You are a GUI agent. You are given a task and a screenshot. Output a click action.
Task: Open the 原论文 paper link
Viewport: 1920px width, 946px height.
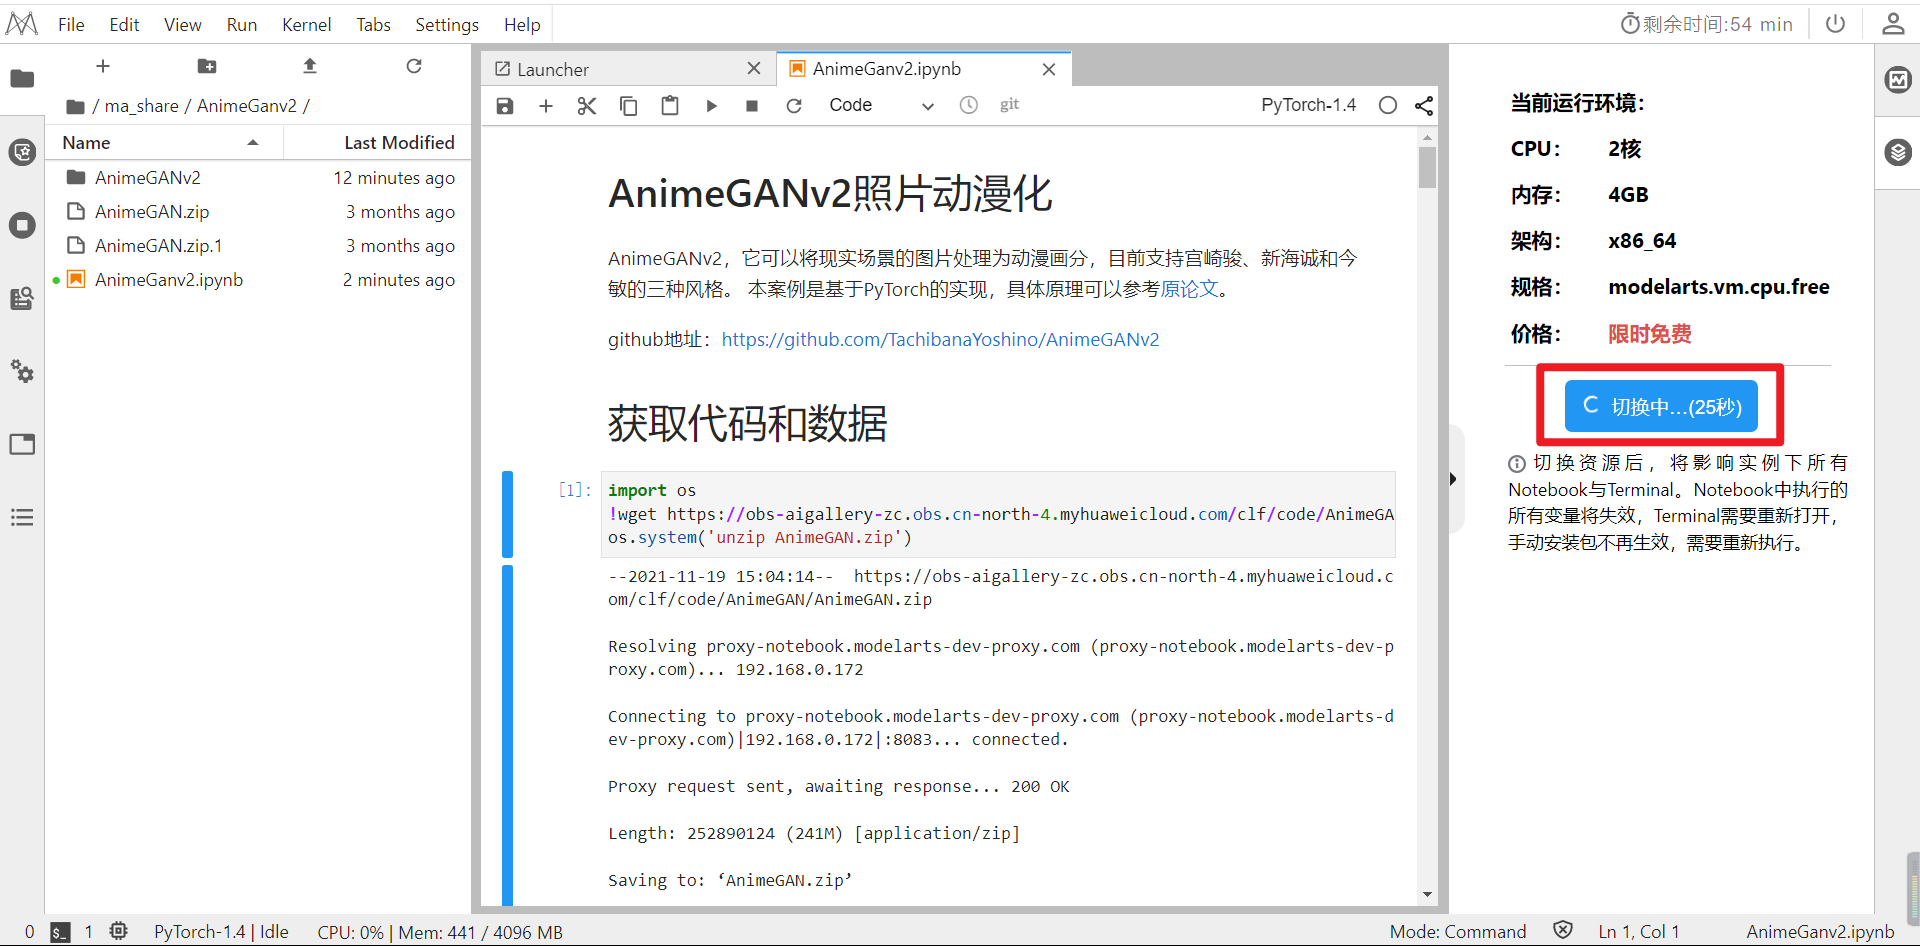coord(1189,289)
